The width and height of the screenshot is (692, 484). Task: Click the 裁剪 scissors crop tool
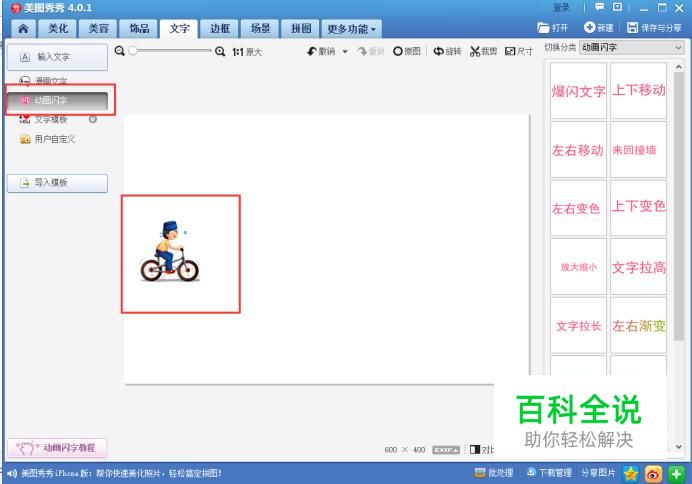[483, 52]
